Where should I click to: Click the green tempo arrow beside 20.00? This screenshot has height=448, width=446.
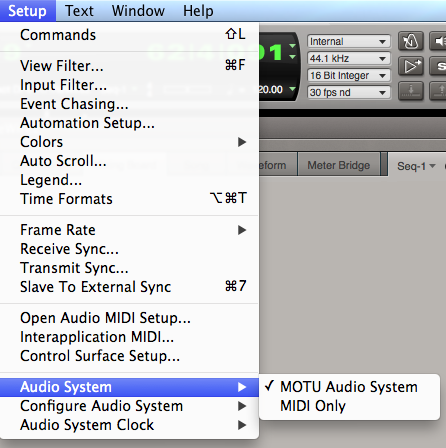(292, 89)
